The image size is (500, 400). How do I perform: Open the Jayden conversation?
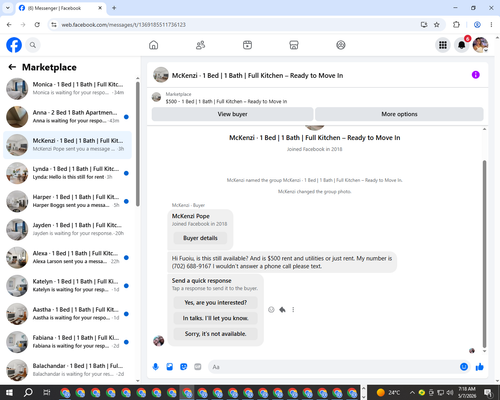[67, 229]
